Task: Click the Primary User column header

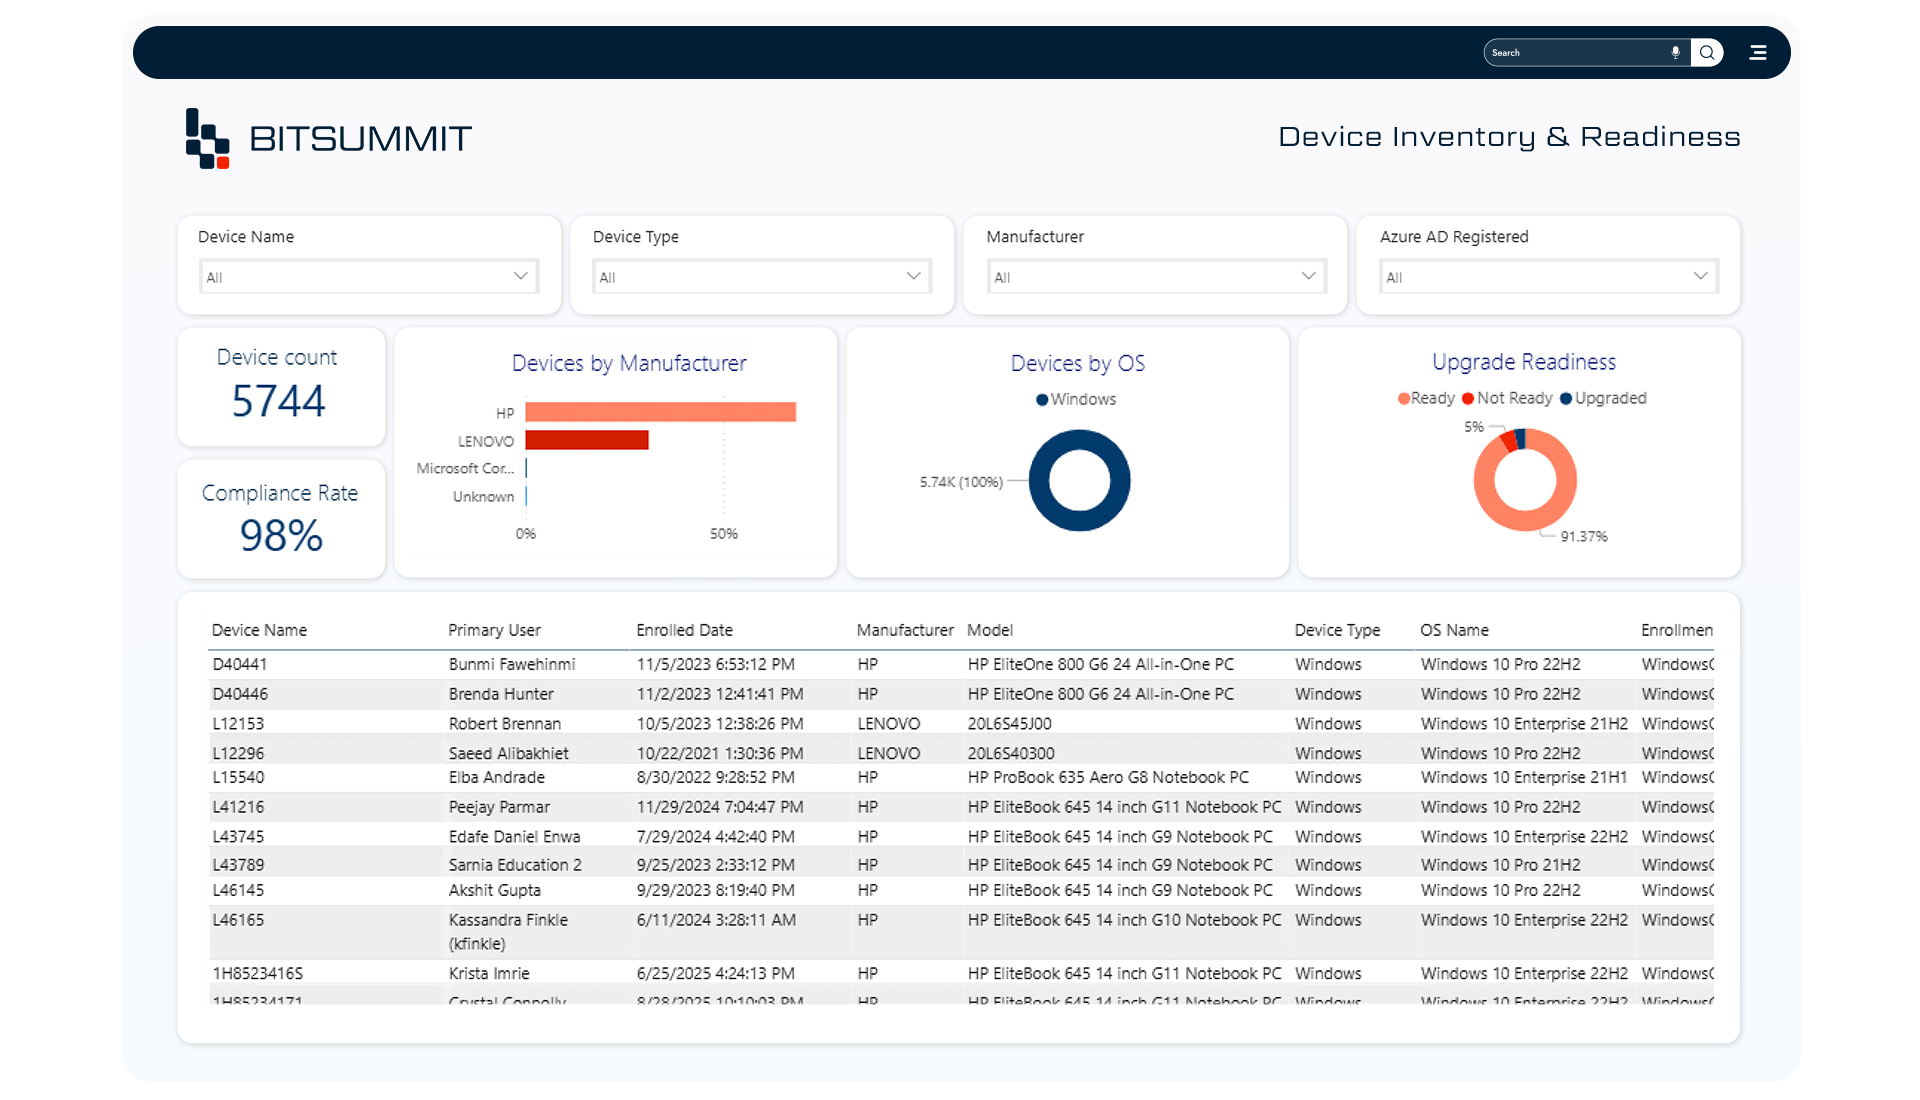Action: tap(494, 630)
